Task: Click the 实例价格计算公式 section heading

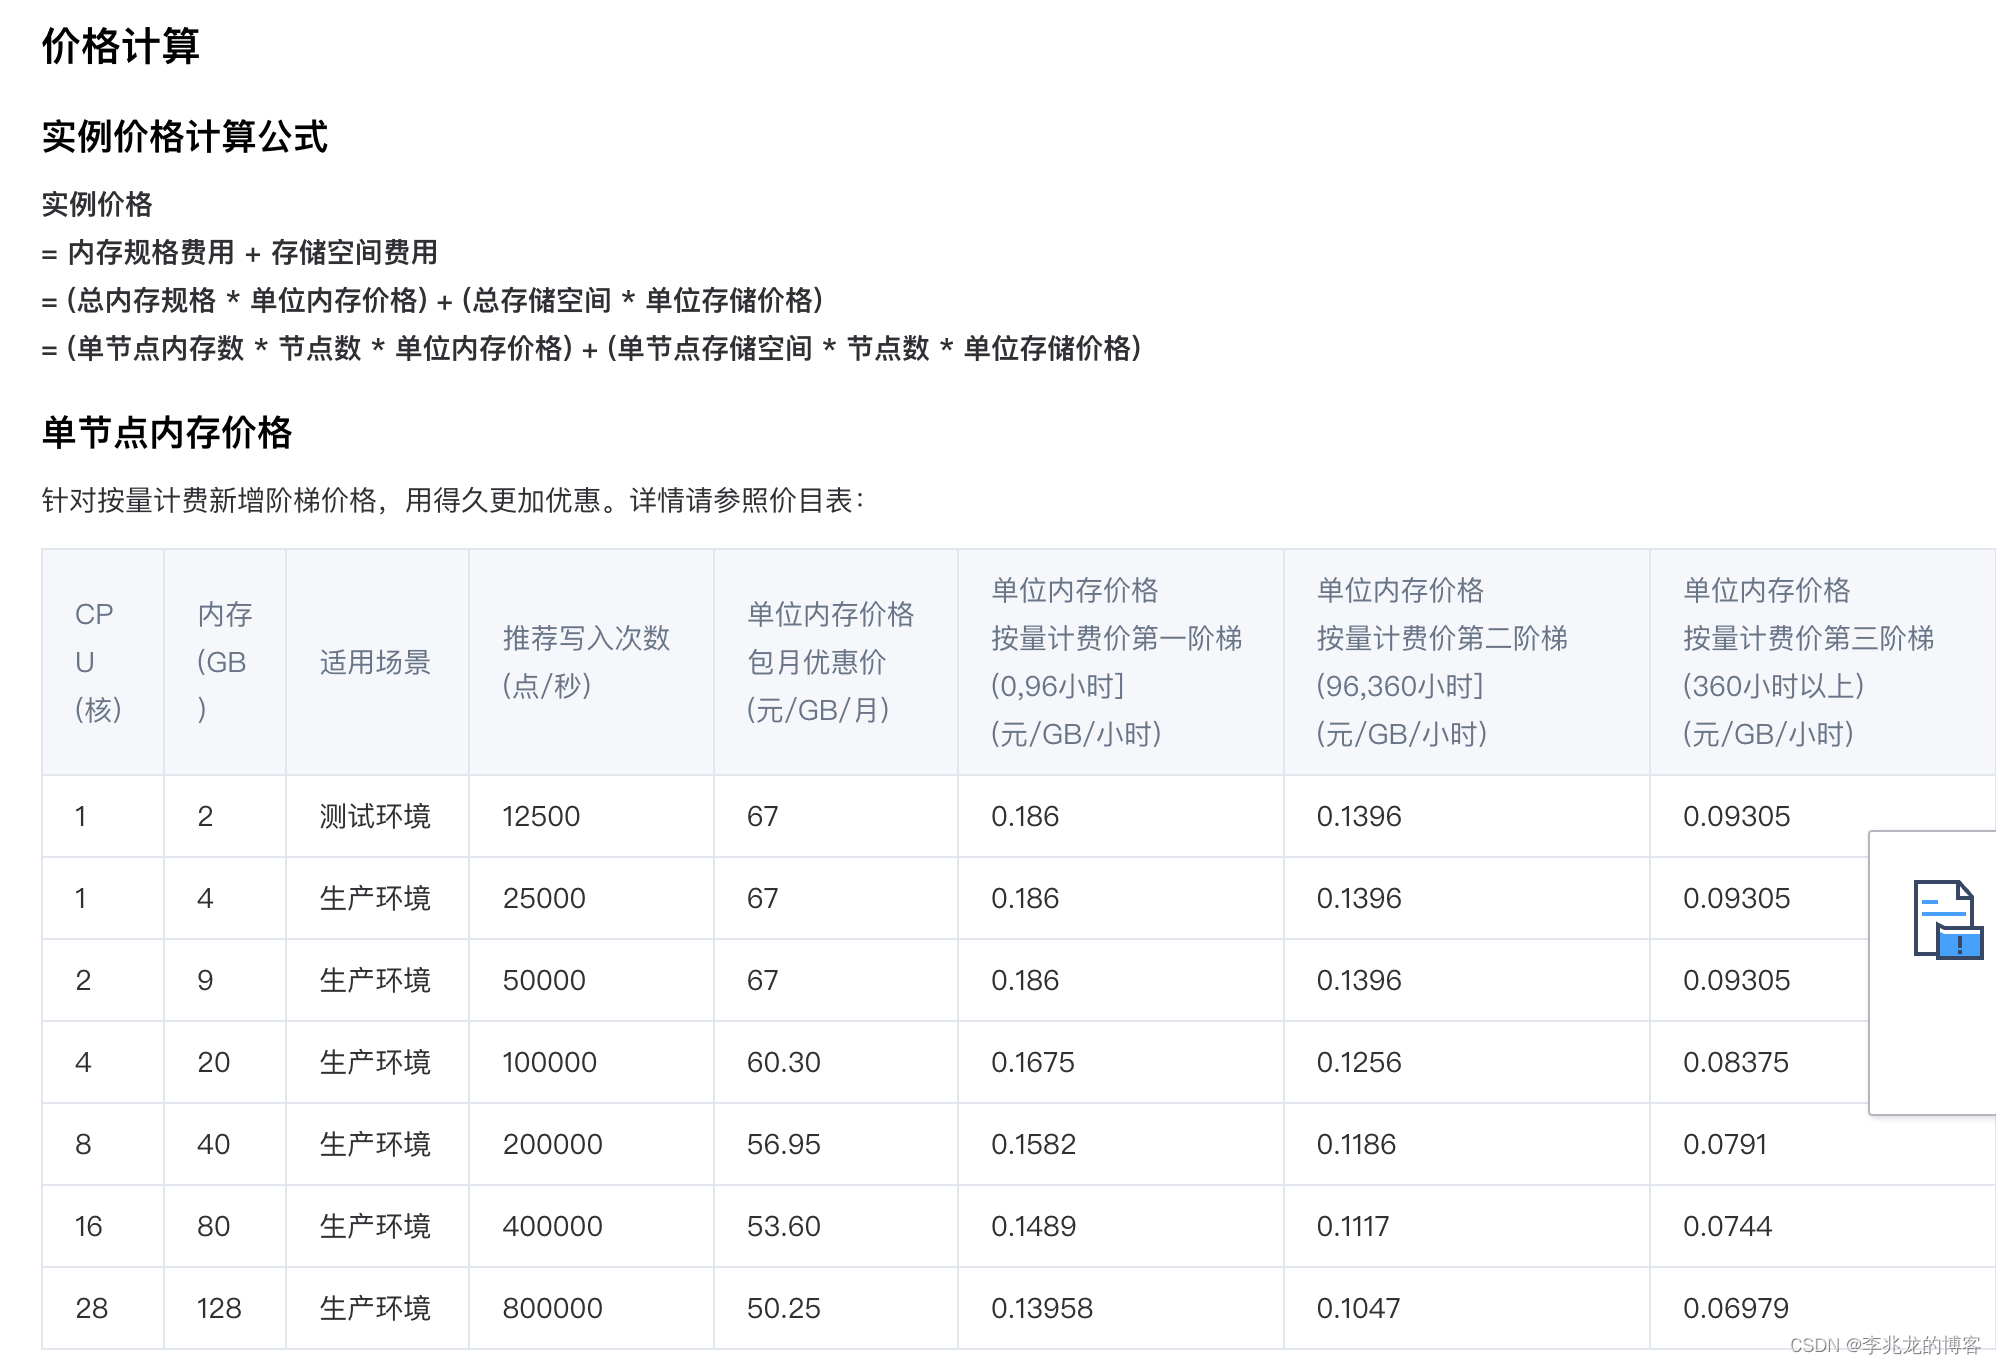Action: [185, 137]
